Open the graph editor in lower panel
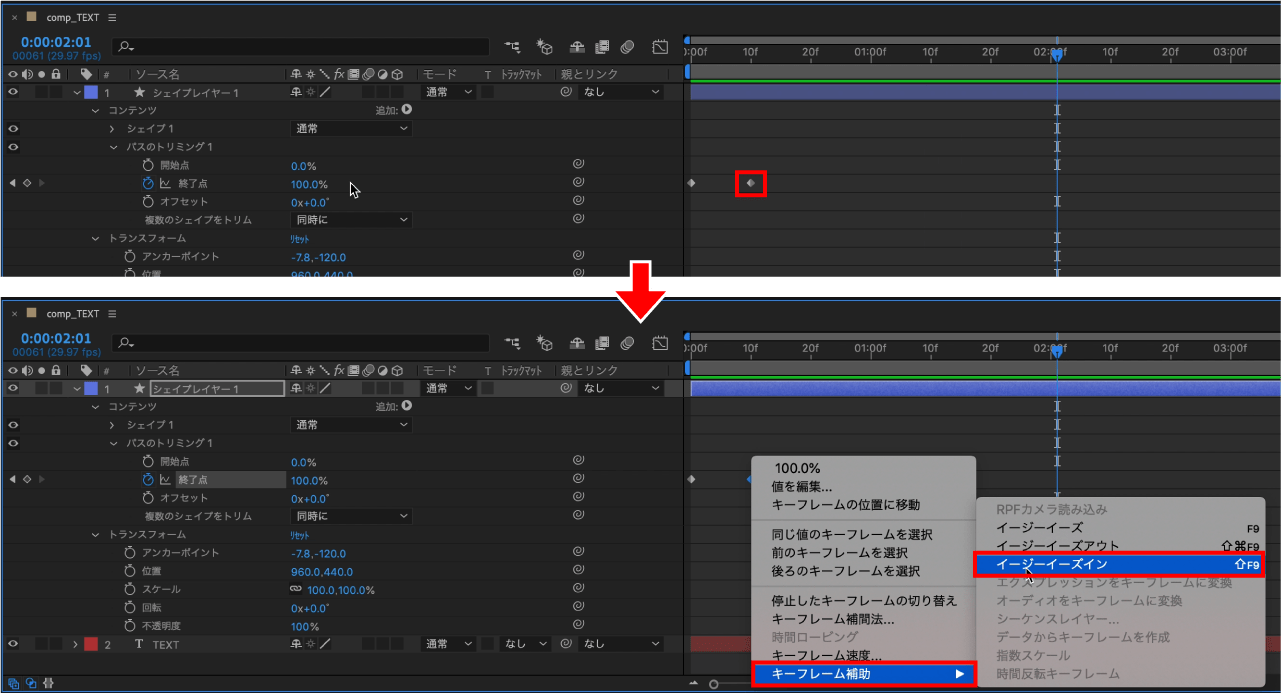The height and width of the screenshot is (694, 1281). coord(660,343)
